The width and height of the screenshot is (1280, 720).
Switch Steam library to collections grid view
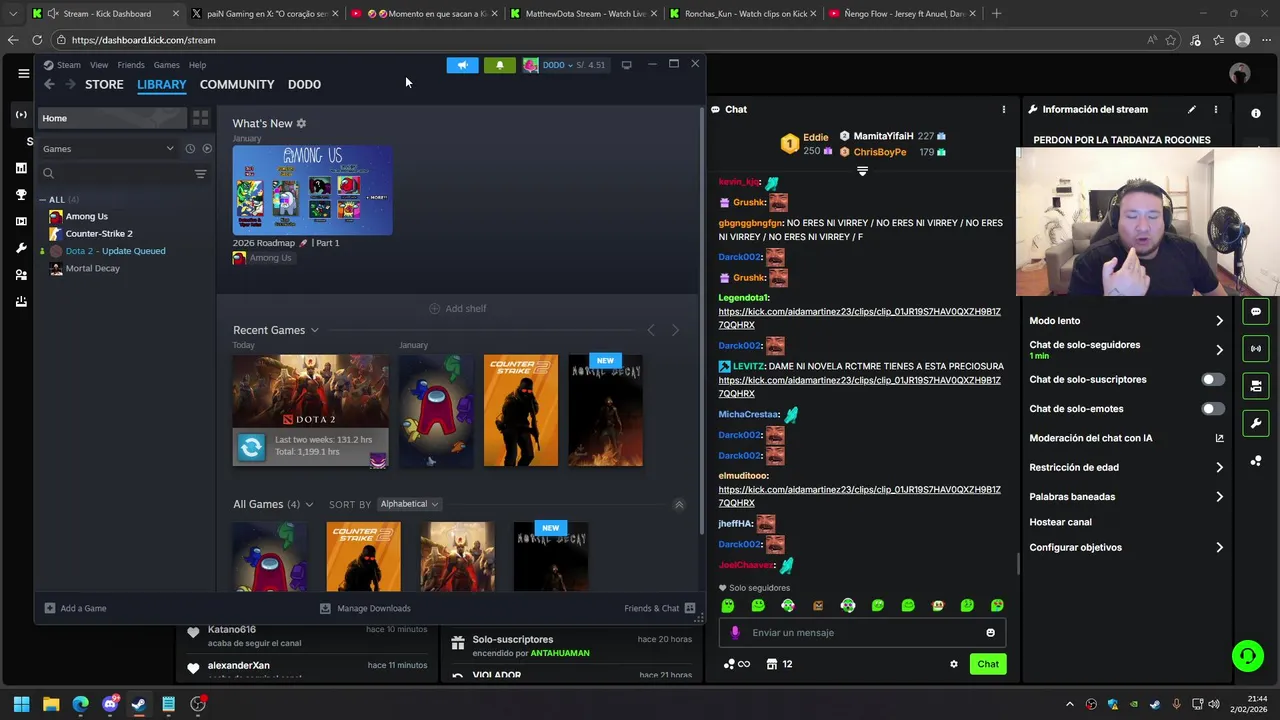(x=200, y=118)
